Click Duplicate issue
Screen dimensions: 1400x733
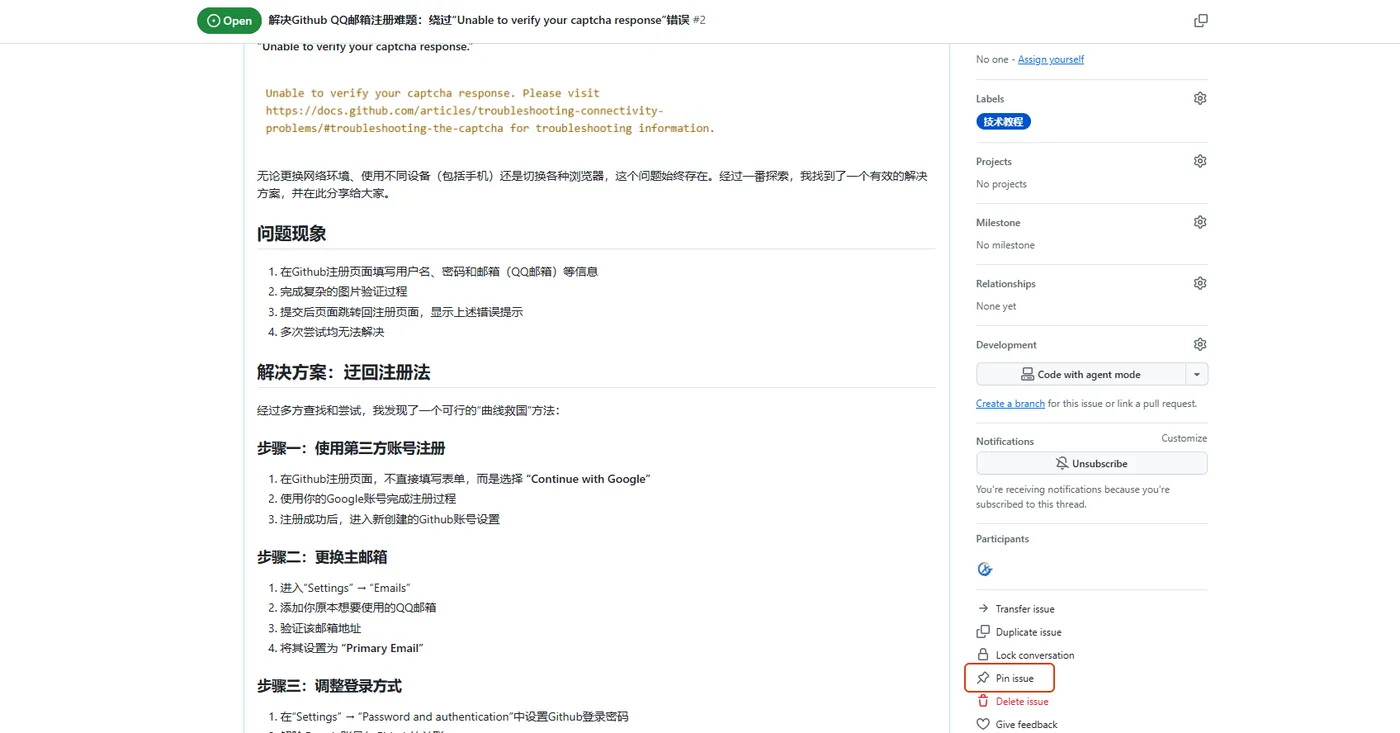pos(1019,632)
